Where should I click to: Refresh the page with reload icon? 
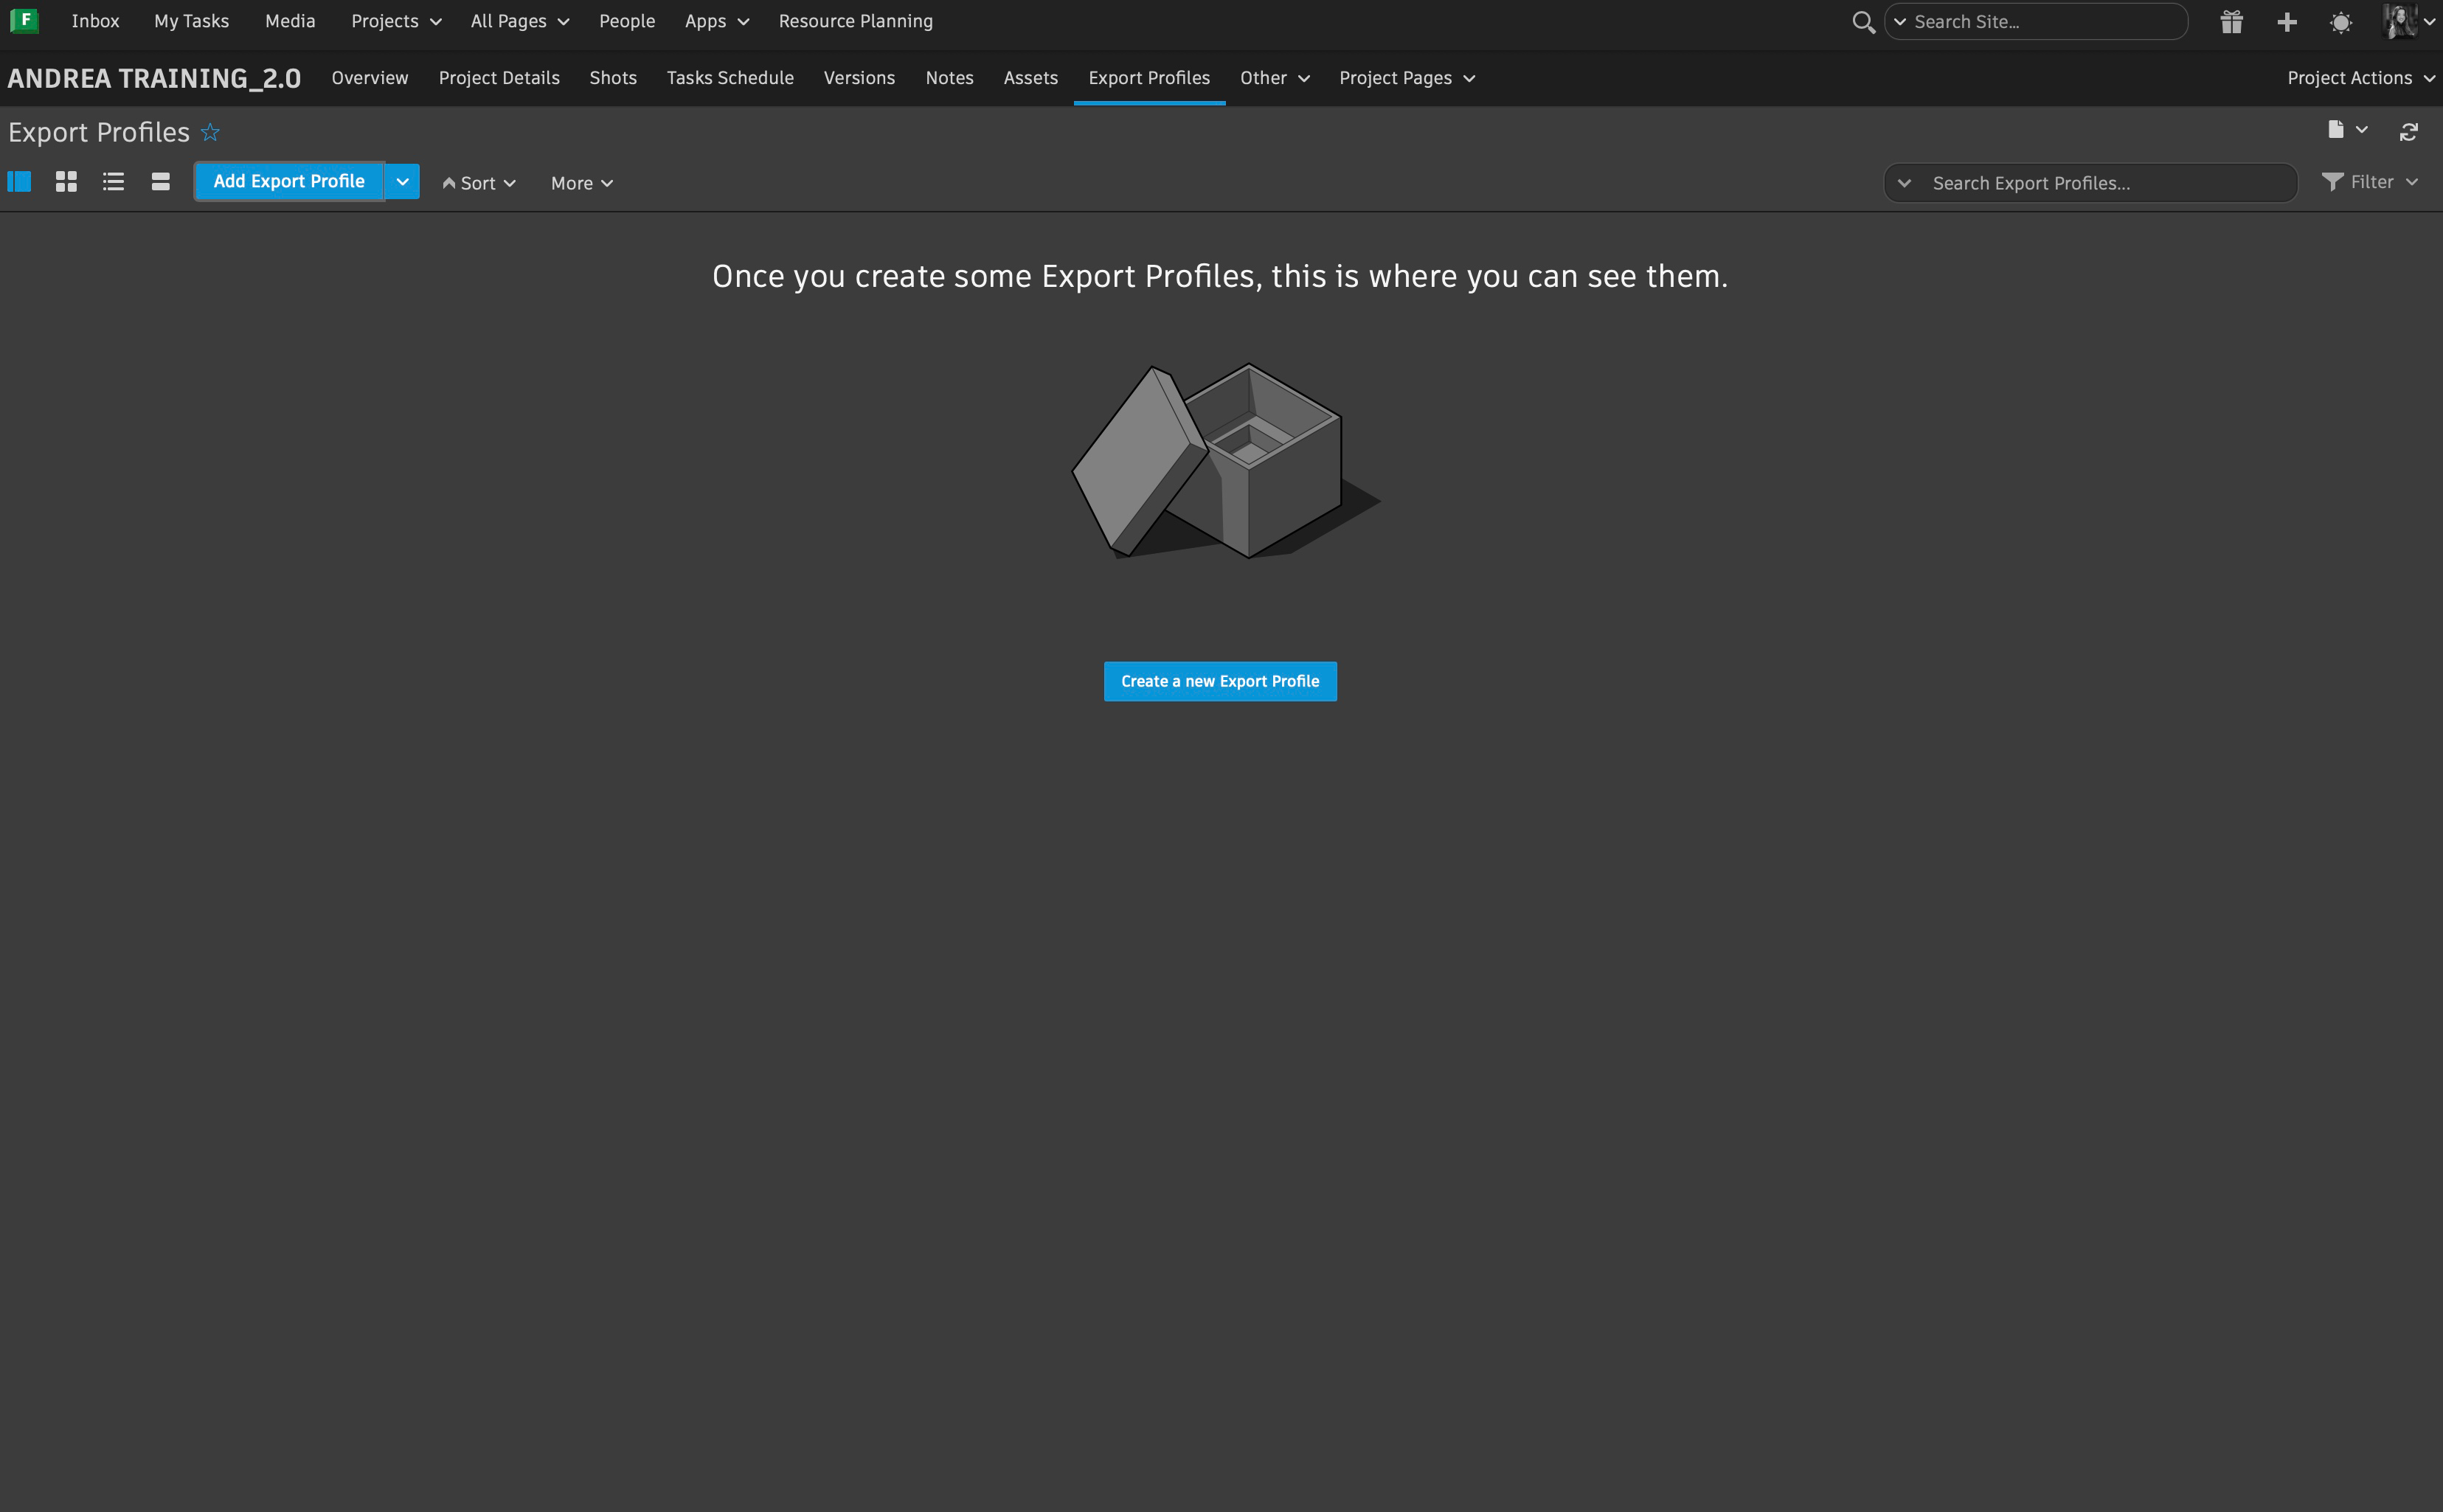[2408, 132]
